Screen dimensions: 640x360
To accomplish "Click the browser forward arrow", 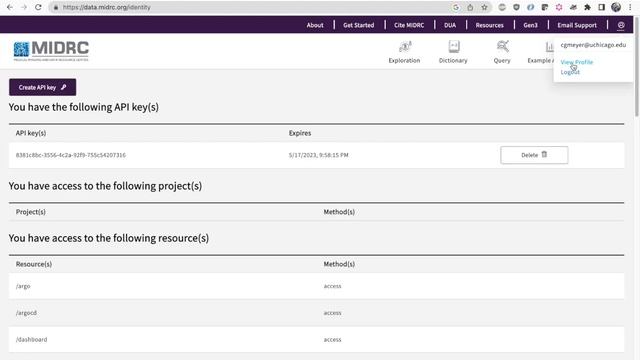I will coord(24,7).
